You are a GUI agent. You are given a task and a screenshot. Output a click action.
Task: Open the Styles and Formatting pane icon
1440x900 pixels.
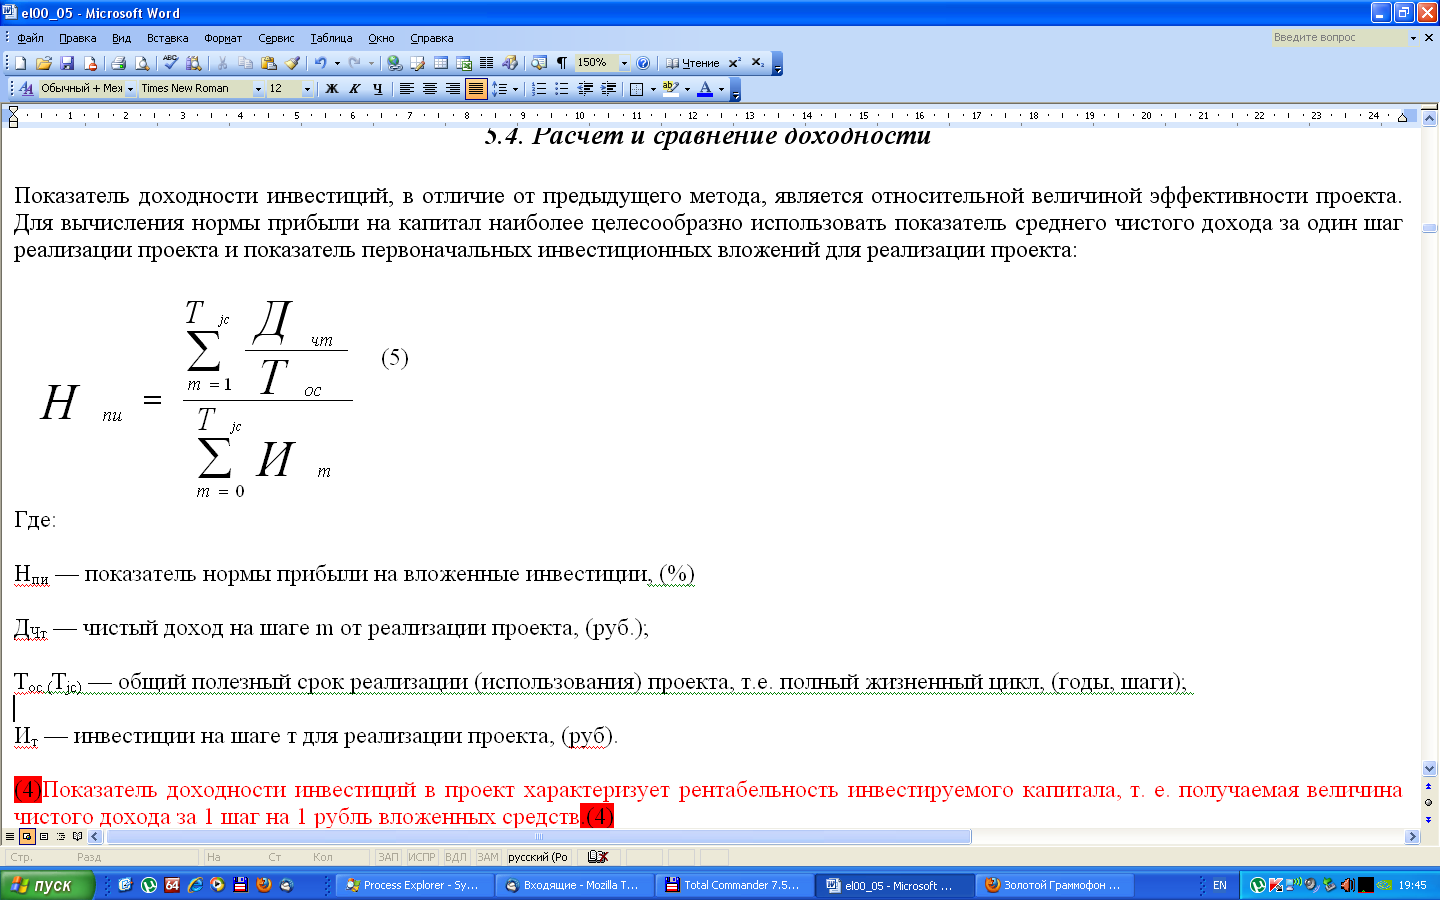pyautogui.click(x=26, y=89)
